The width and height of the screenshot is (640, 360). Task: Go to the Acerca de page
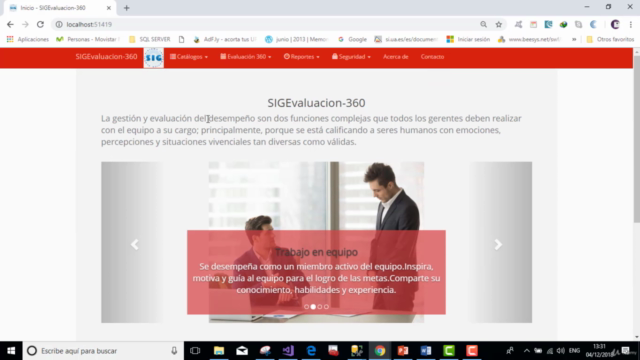coord(396,57)
